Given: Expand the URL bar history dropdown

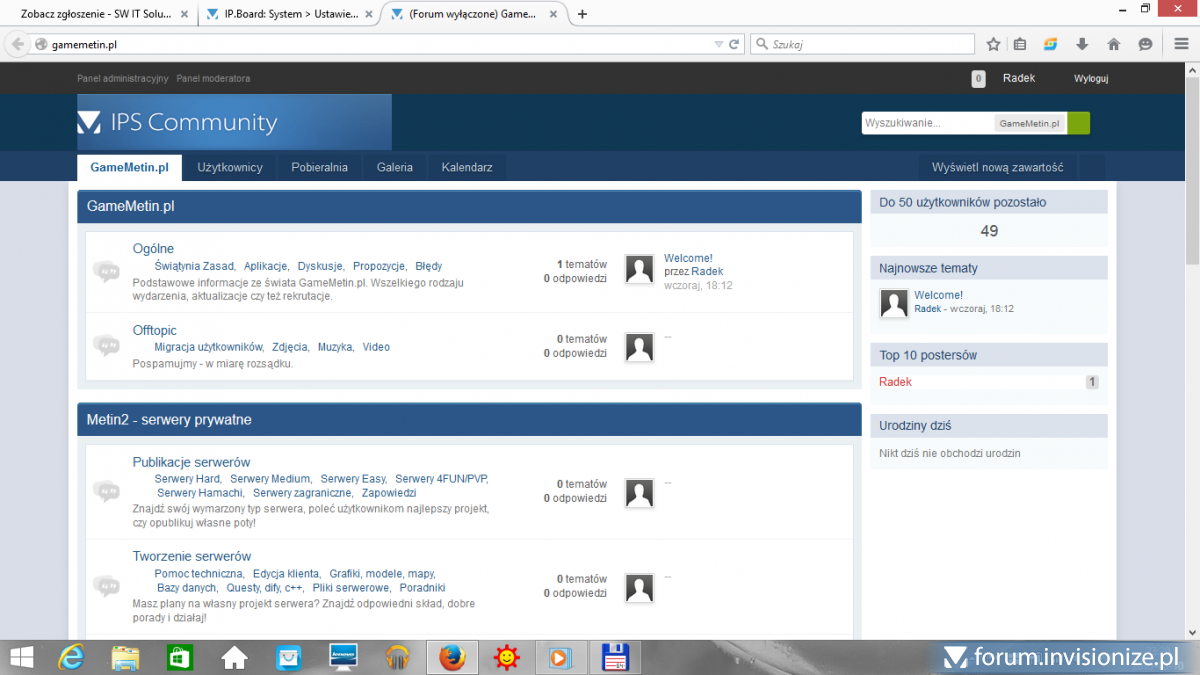Looking at the screenshot, I should 718,44.
